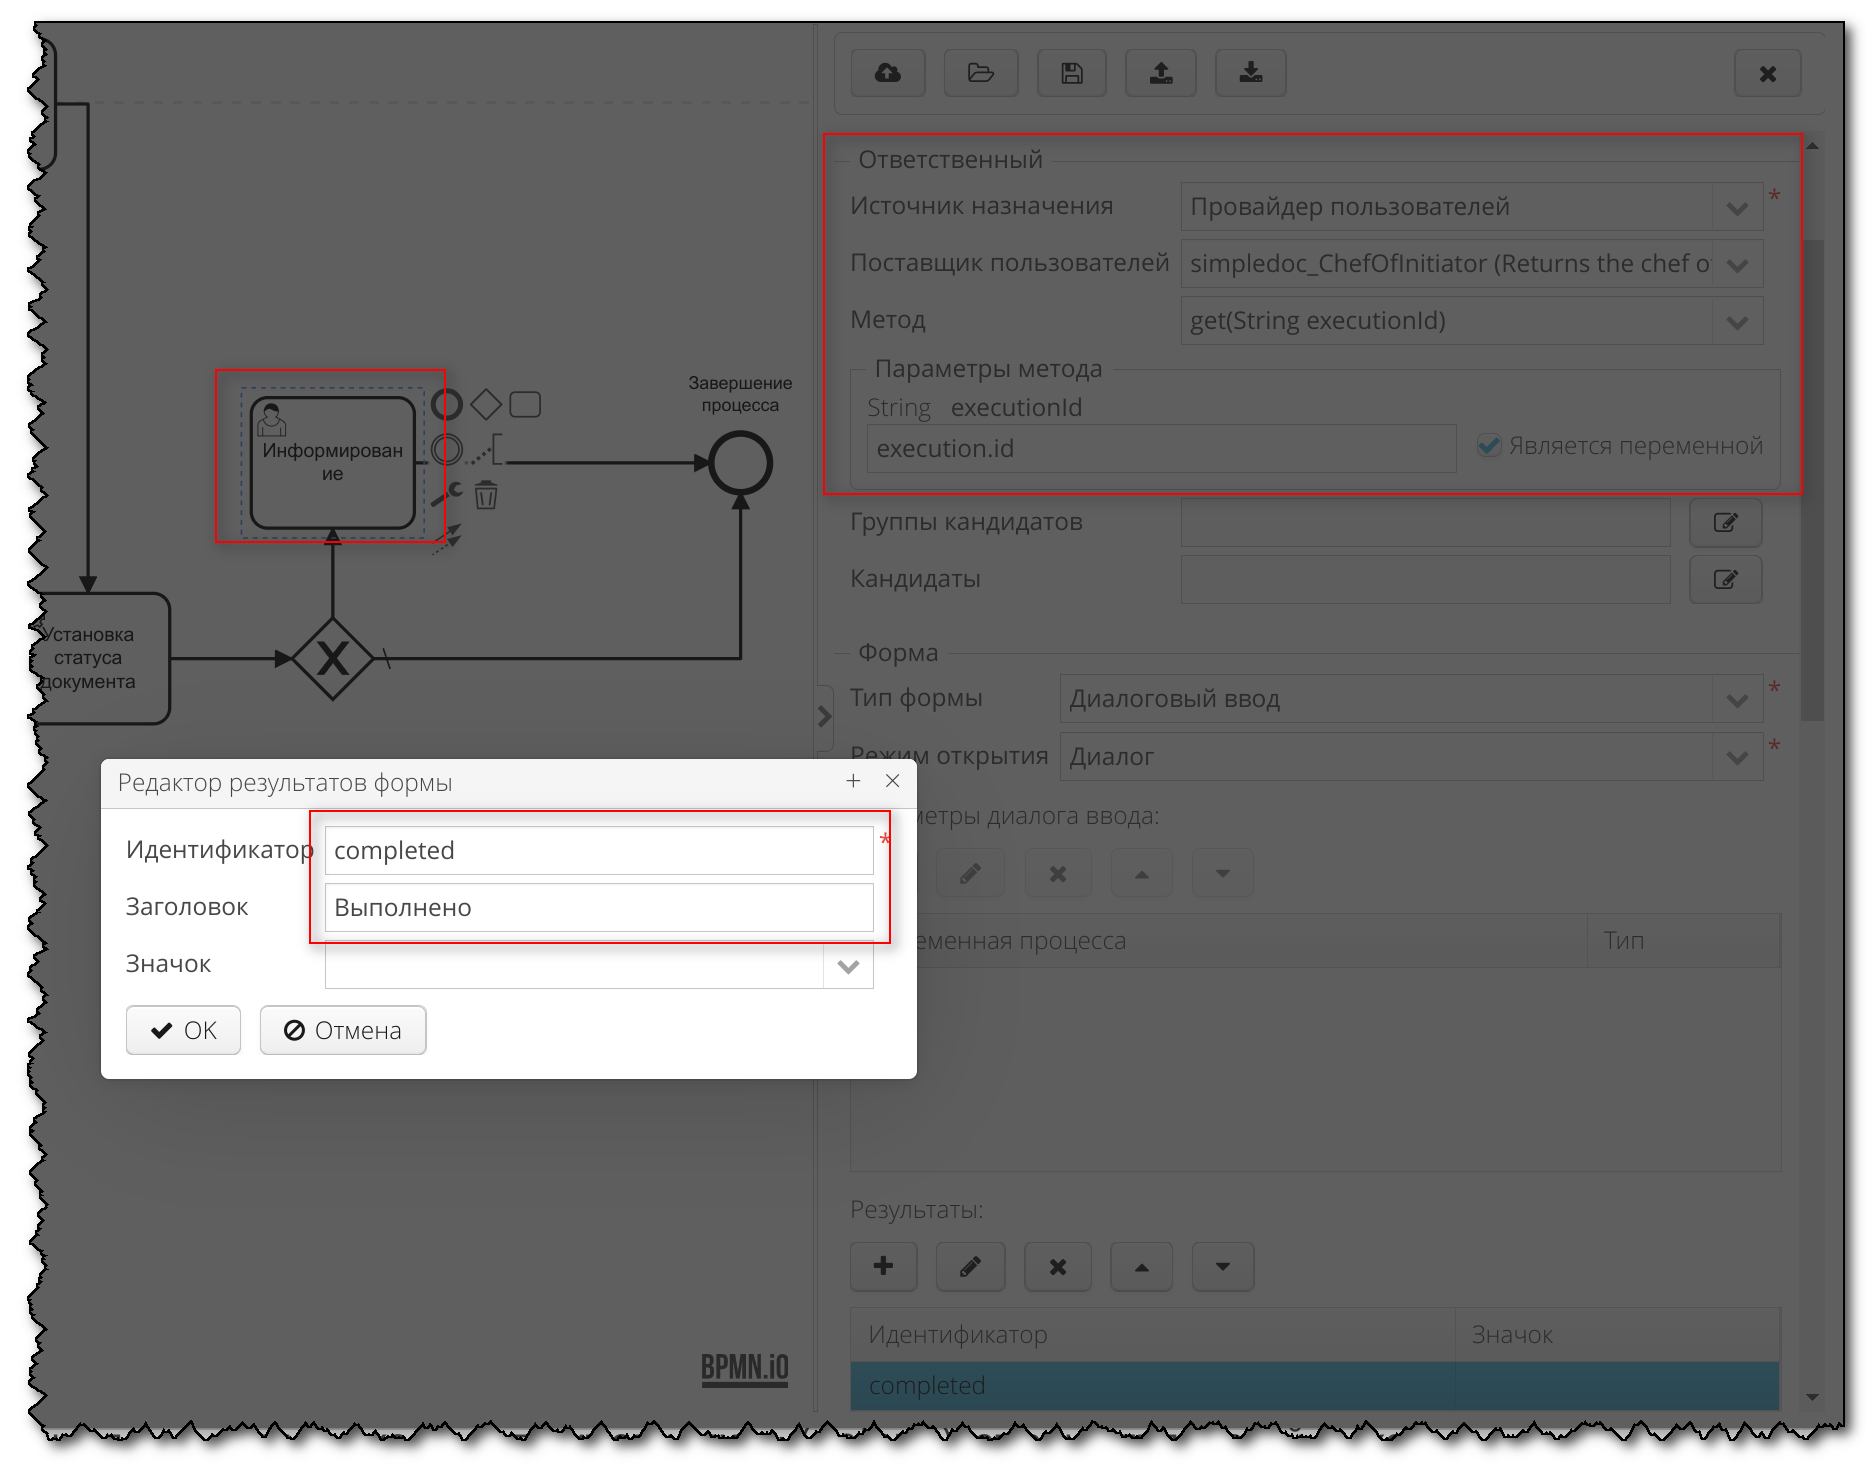Click the cloud upload deploy icon
1866x1468 pixels.
[887, 72]
